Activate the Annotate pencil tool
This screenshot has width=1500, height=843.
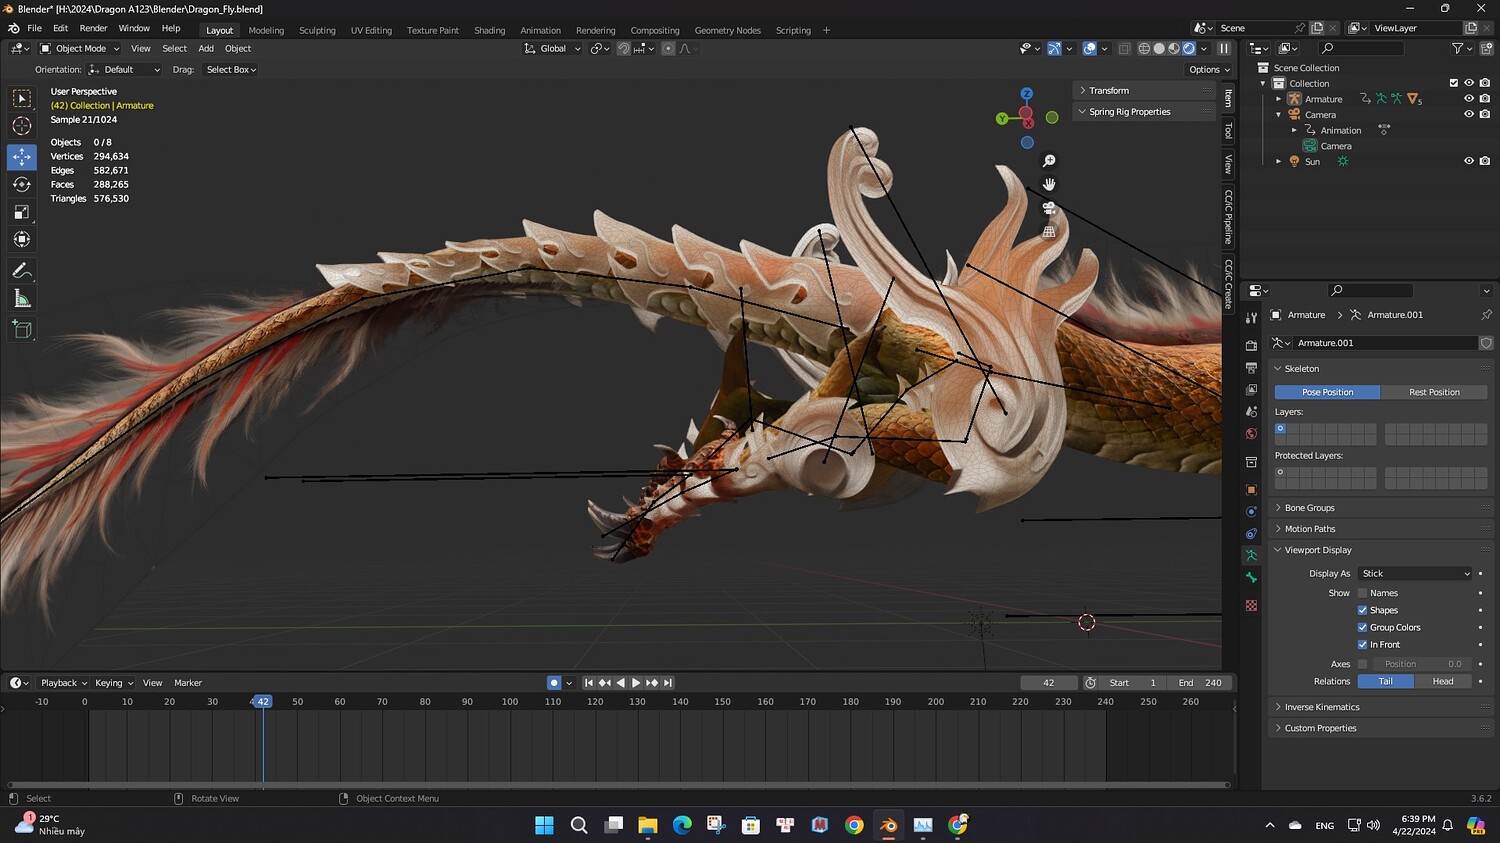[x=22, y=271]
